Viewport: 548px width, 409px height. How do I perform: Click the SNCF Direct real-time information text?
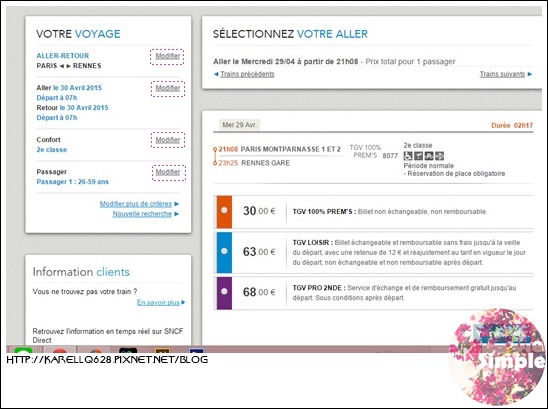tap(108, 336)
